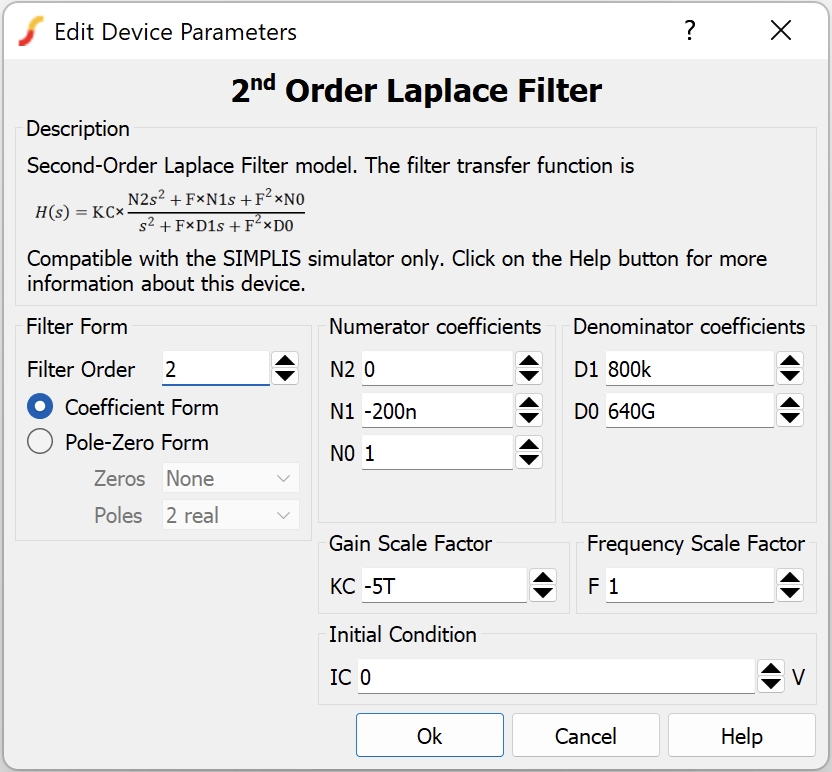Viewport: 832px width, 772px height.
Task: Click the F frequency scale input field
Action: pyautogui.click(x=690, y=586)
